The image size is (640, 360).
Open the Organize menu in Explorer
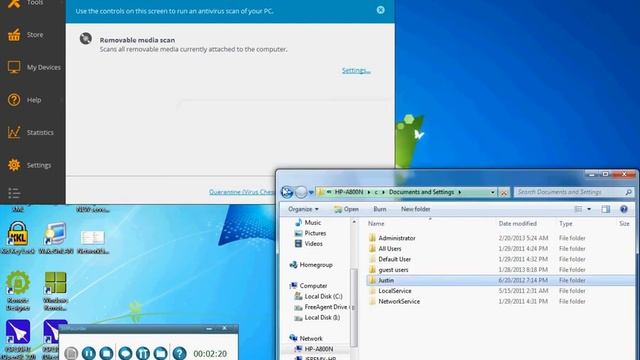pyautogui.click(x=303, y=209)
